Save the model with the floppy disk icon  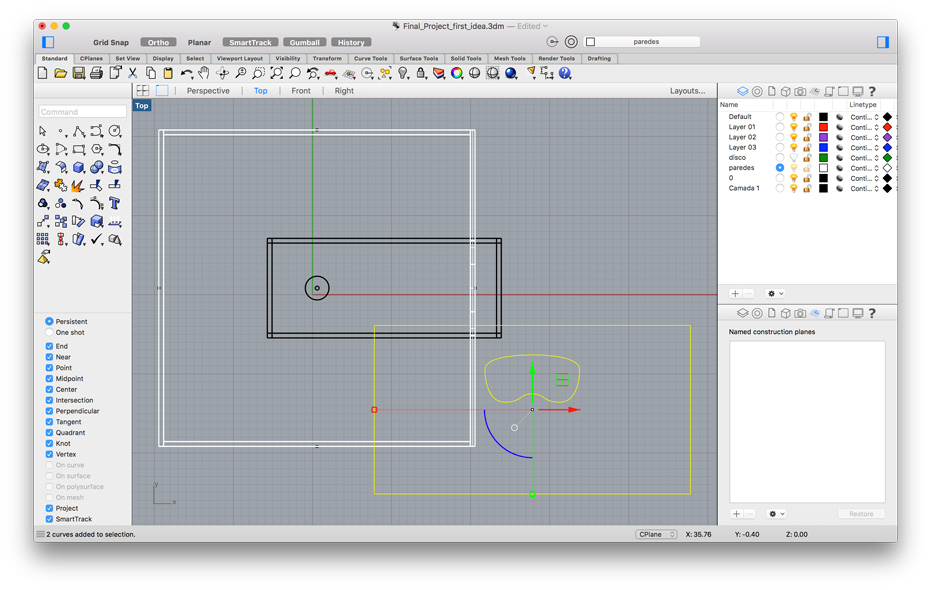click(78, 73)
